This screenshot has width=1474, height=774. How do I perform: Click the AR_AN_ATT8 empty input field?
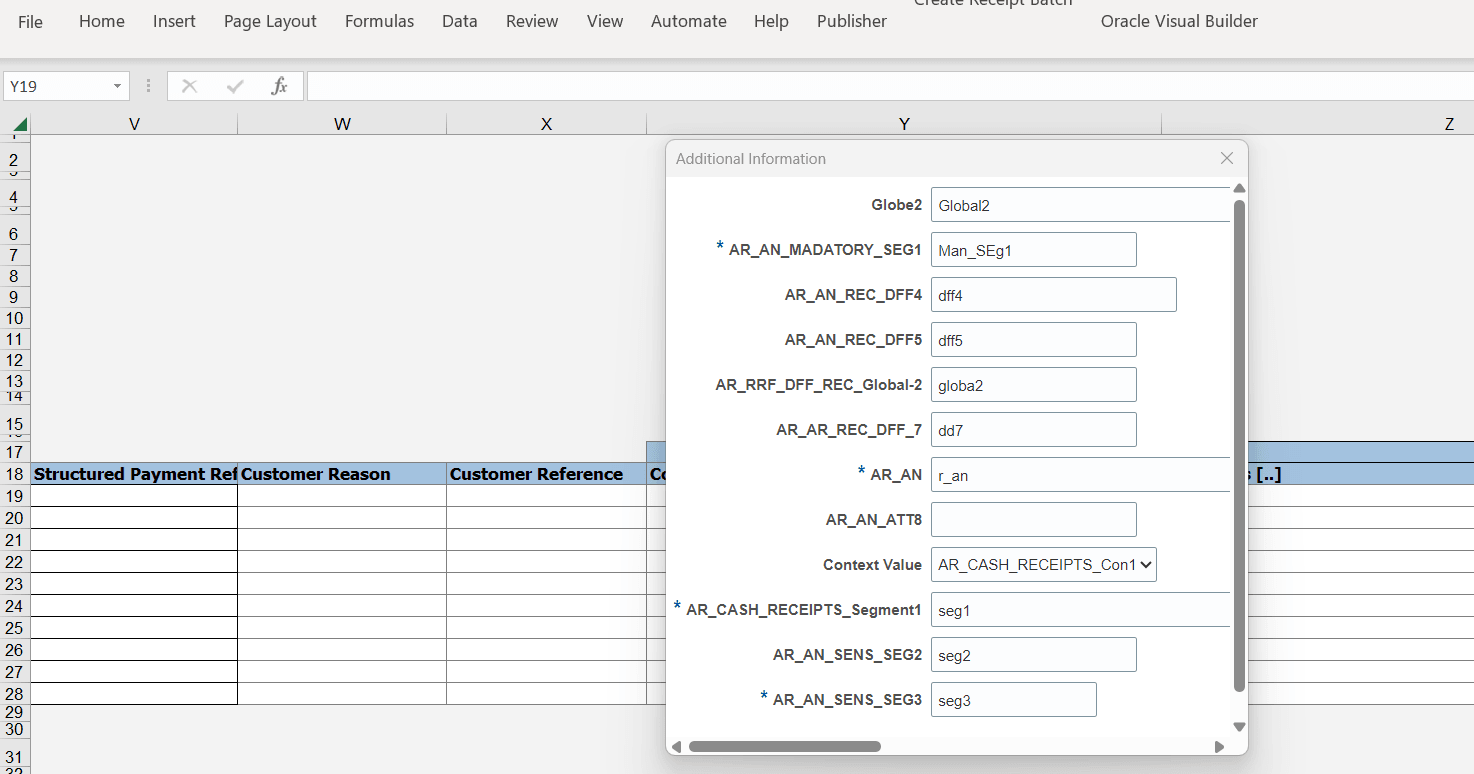[x=1033, y=519]
